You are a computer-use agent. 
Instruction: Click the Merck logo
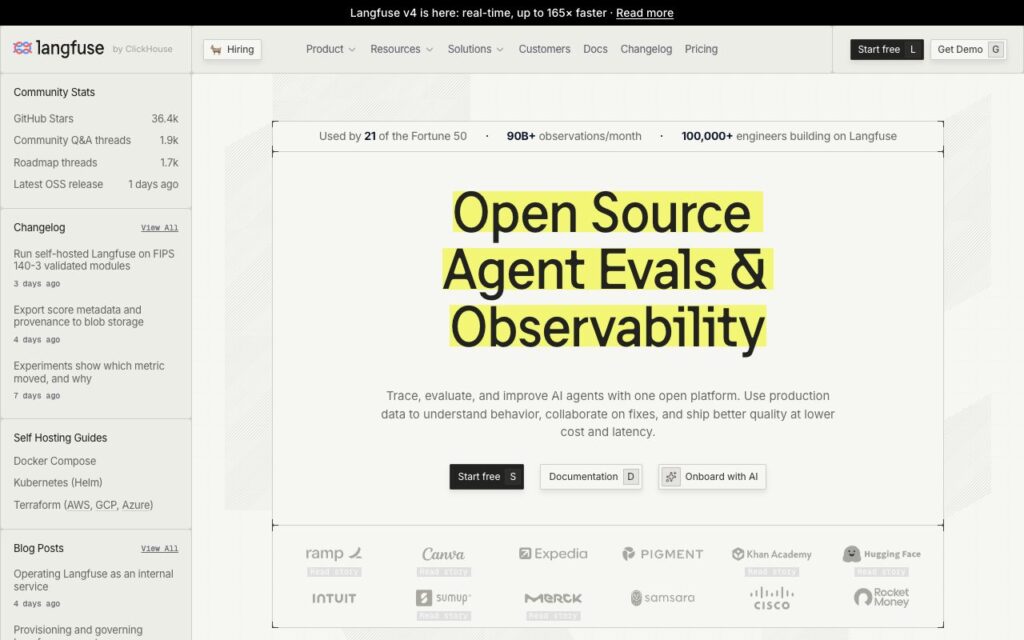[x=553, y=598]
